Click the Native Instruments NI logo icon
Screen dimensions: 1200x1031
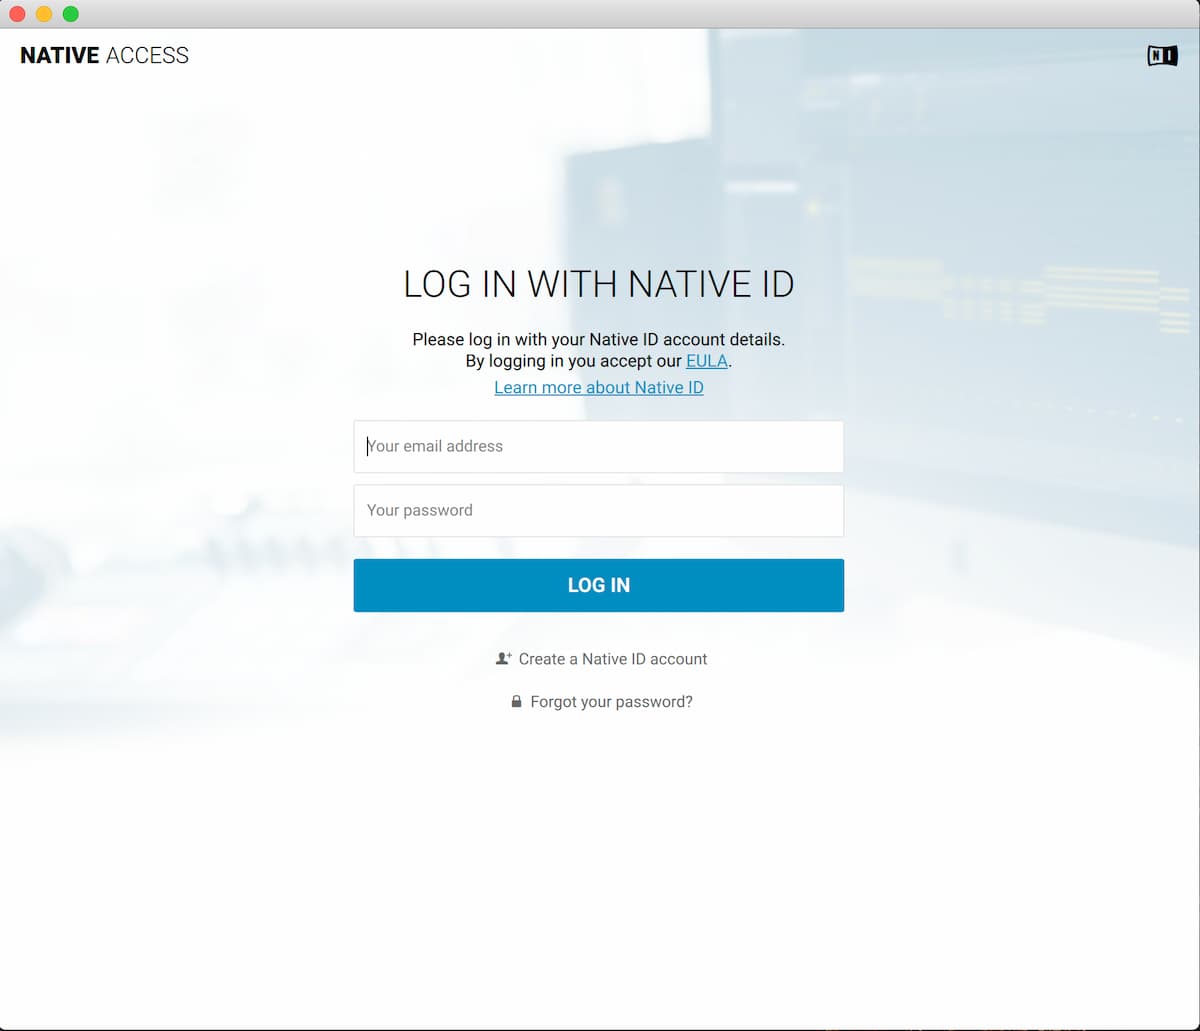point(1162,56)
